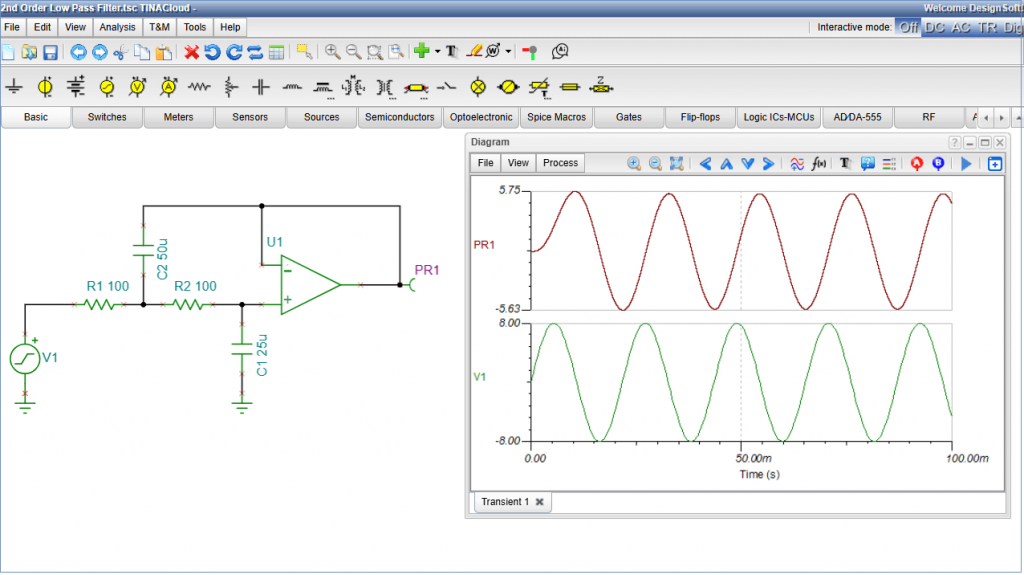Select the capacitor component icon

[x=261, y=88]
